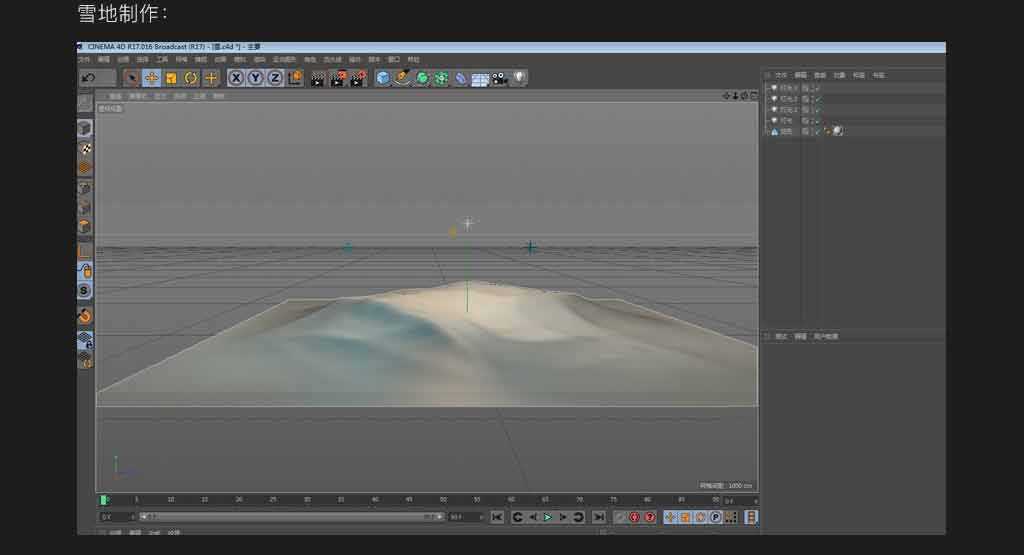This screenshot has height=555, width=1024.
Task: Toggle the Y axis lock
Action: pos(255,78)
